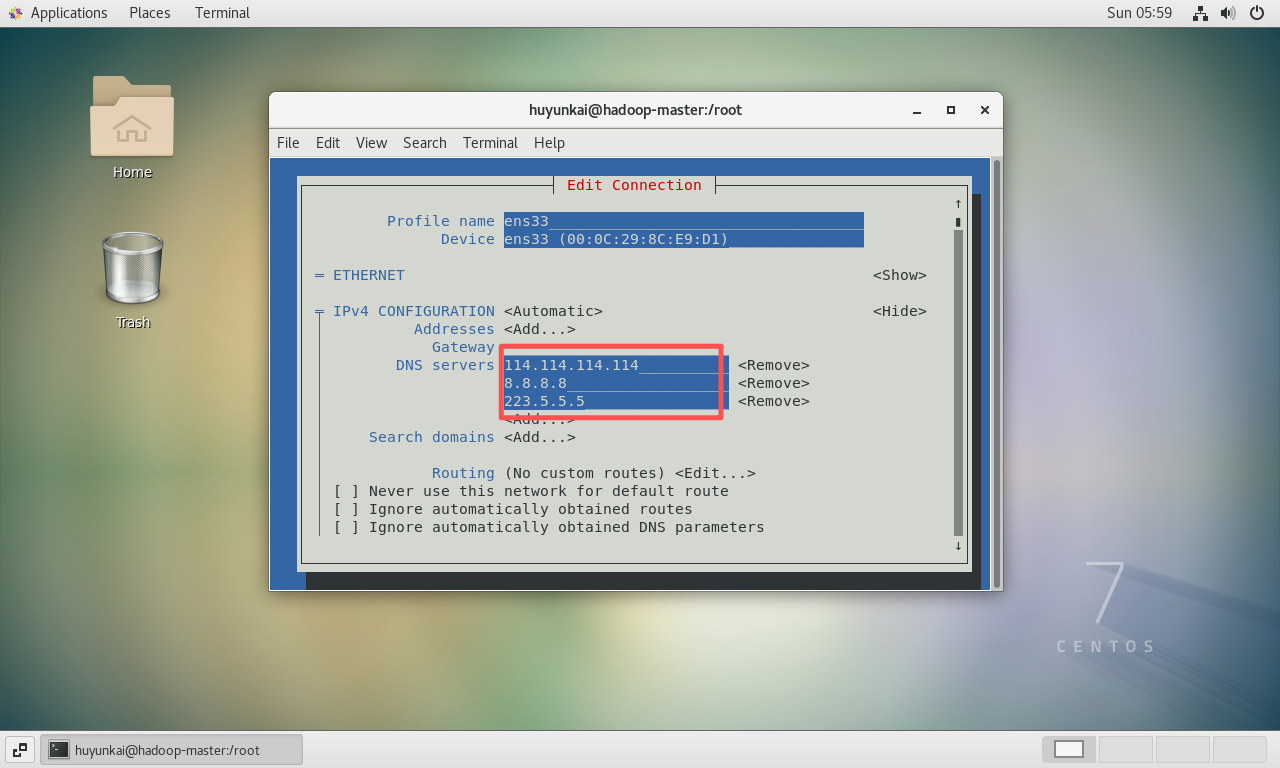Click the terminal window vertical scrollbar

996,374
